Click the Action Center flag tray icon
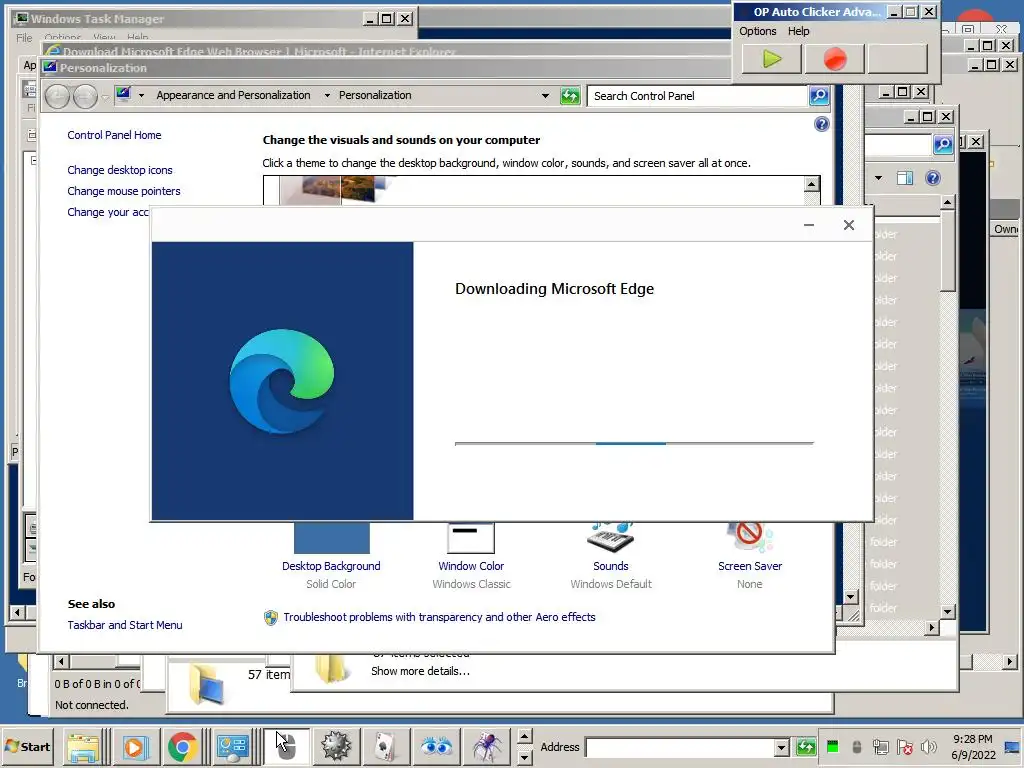1024x768 pixels. click(x=904, y=747)
